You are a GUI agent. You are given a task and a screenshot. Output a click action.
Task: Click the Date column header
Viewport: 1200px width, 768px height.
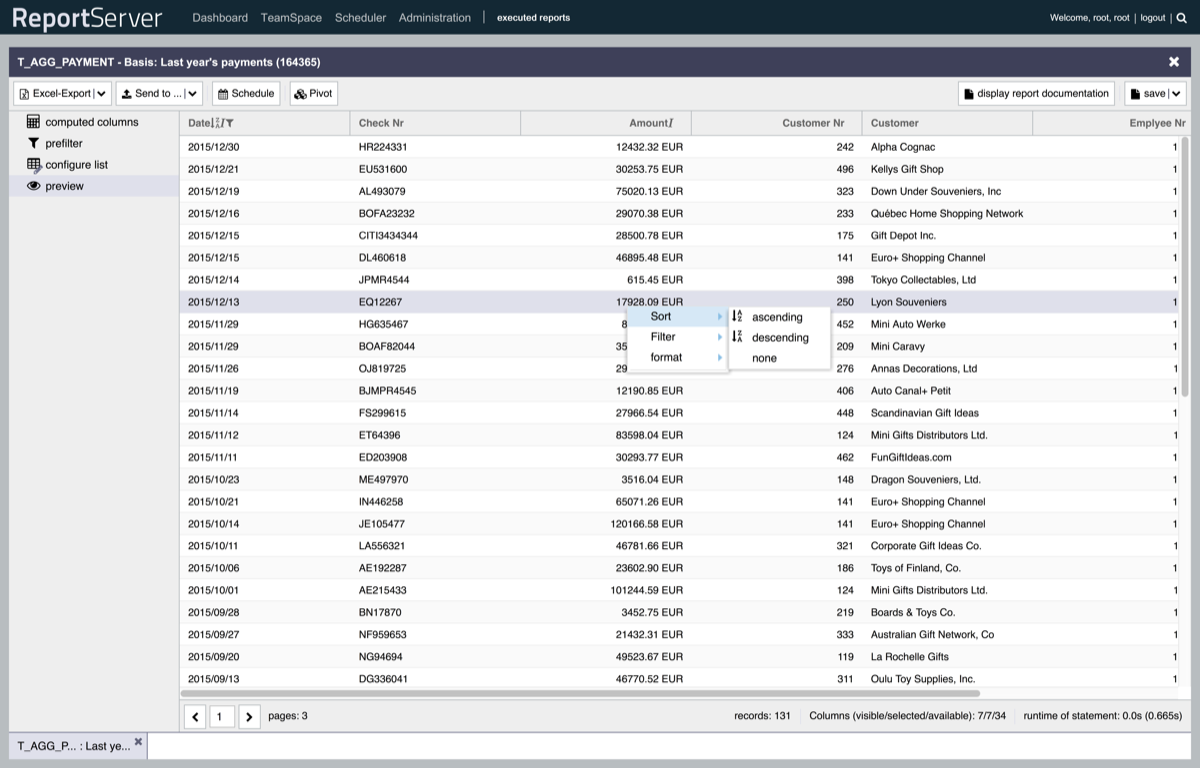[x=265, y=123]
